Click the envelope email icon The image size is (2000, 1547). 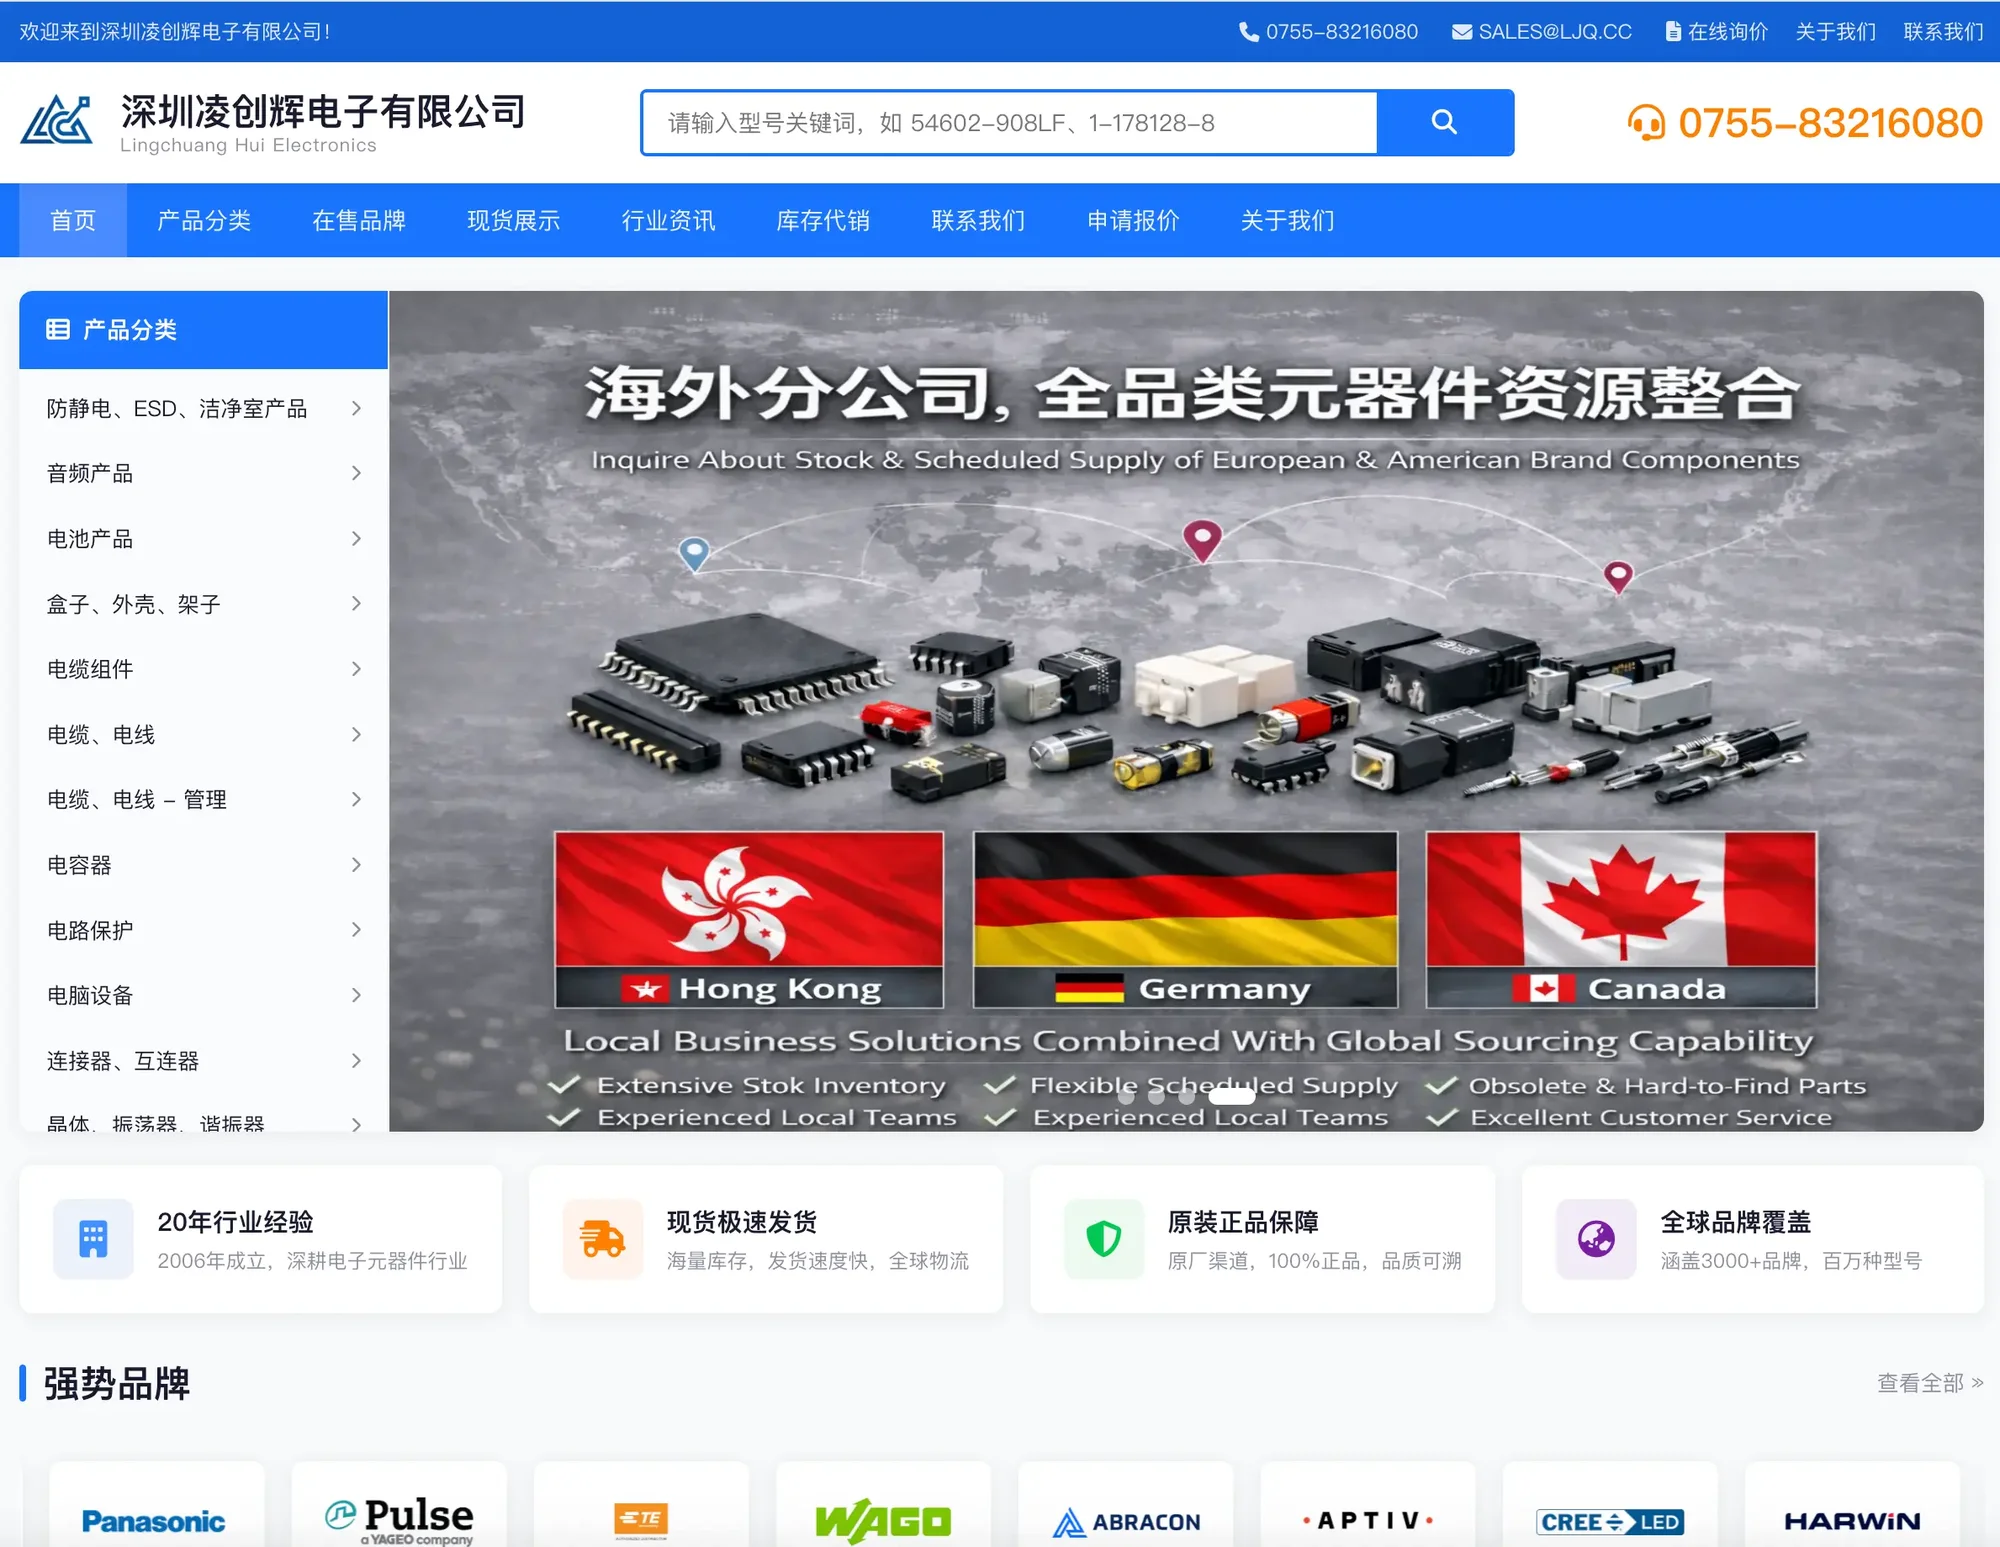point(1462,32)
